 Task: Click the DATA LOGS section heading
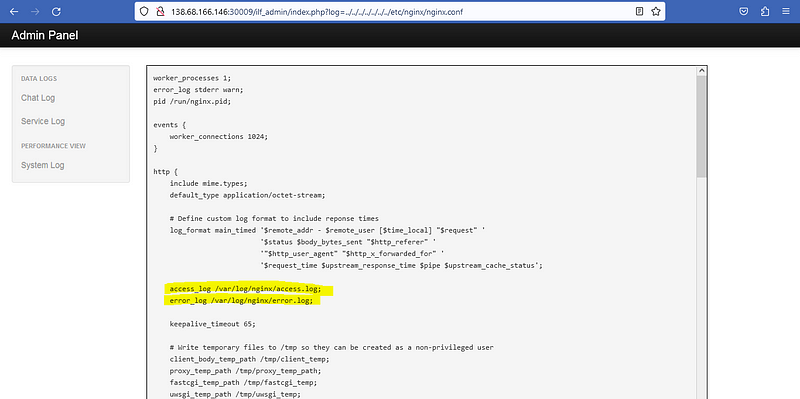(39, 79)
